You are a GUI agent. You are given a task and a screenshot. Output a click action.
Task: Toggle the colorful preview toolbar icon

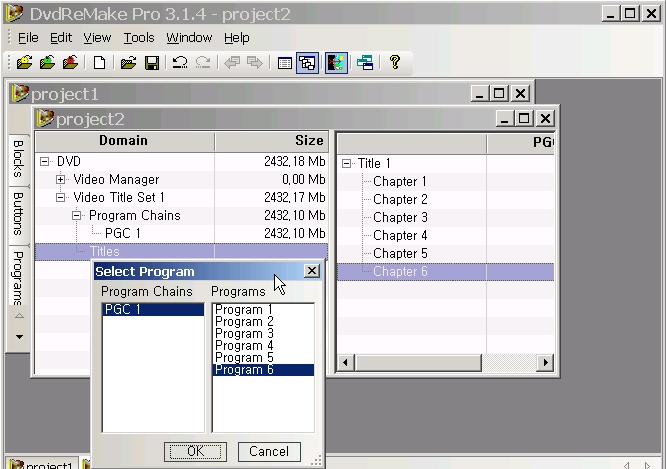(336, 63)
